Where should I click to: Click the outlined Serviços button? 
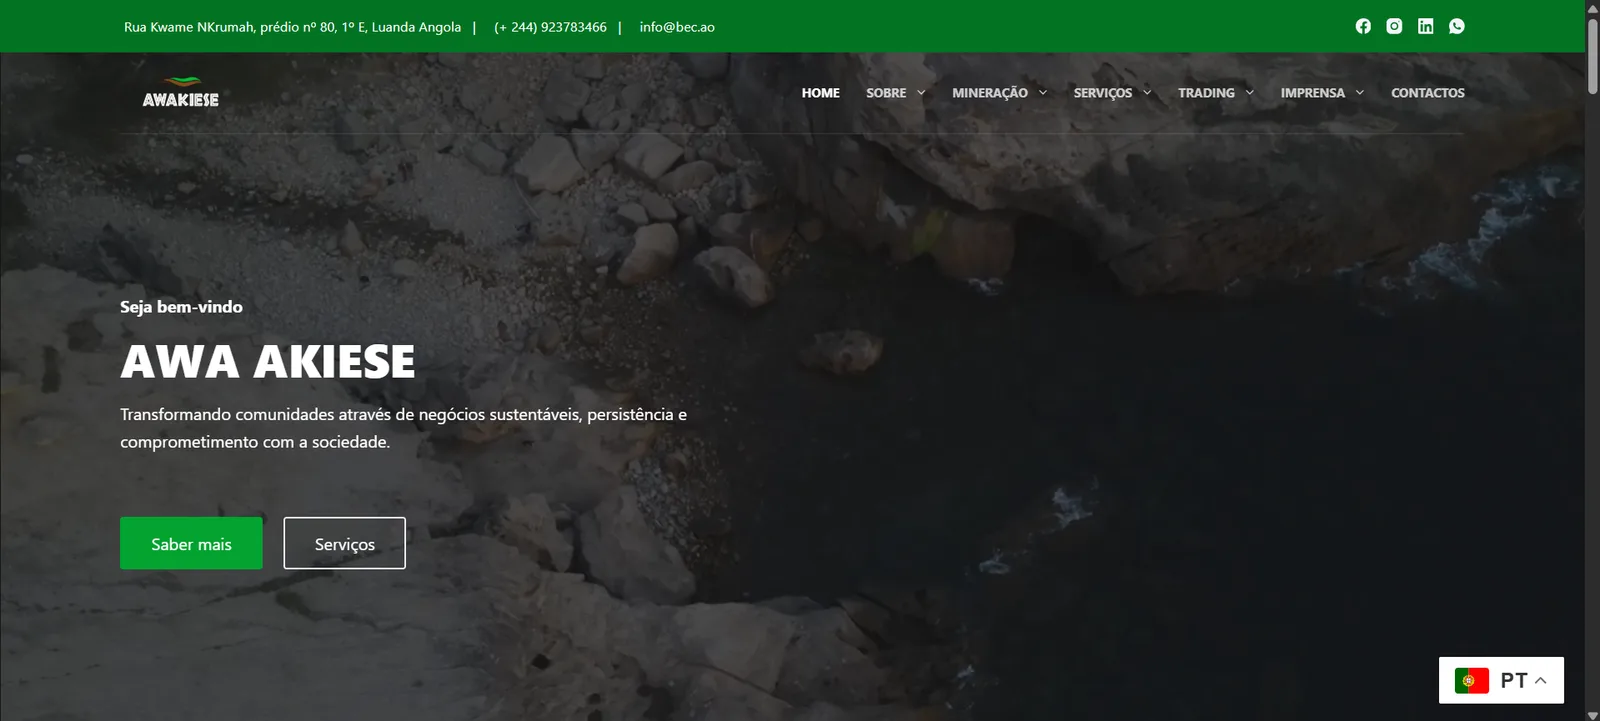click(x=344, y=543)
